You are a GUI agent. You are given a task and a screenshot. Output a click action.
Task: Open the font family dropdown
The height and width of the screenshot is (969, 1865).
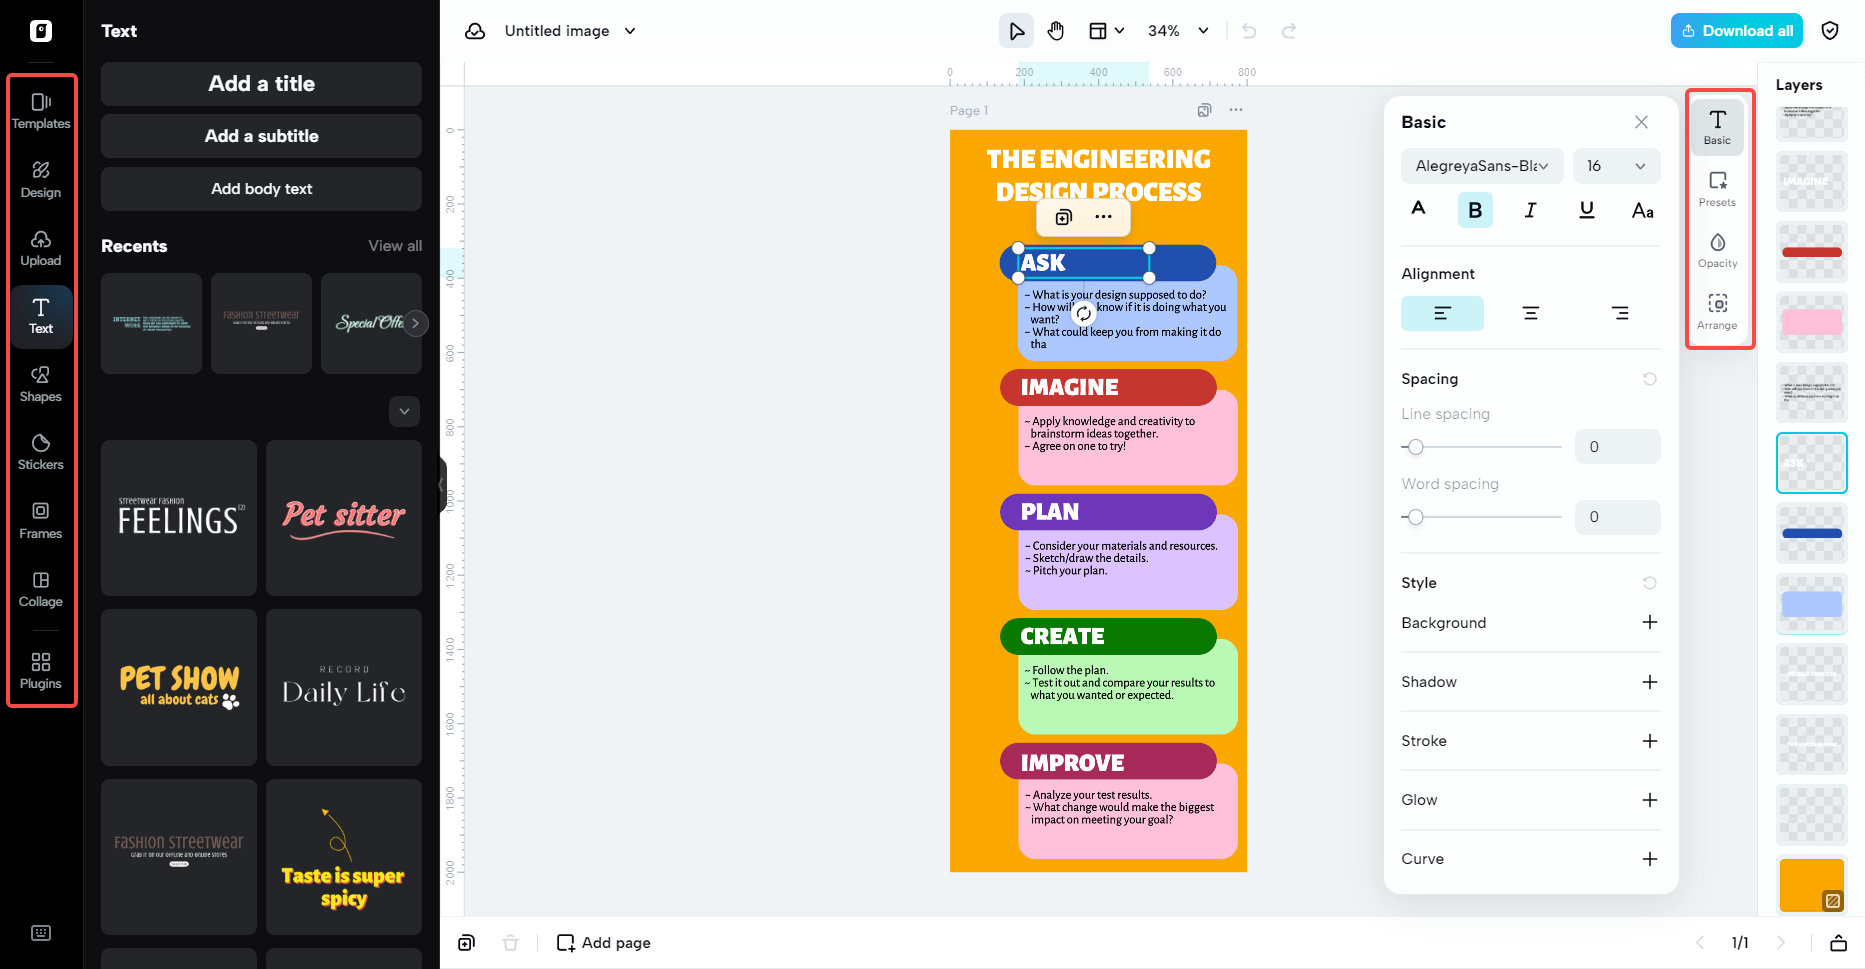pyautogui.click(x=1482, y=166)
